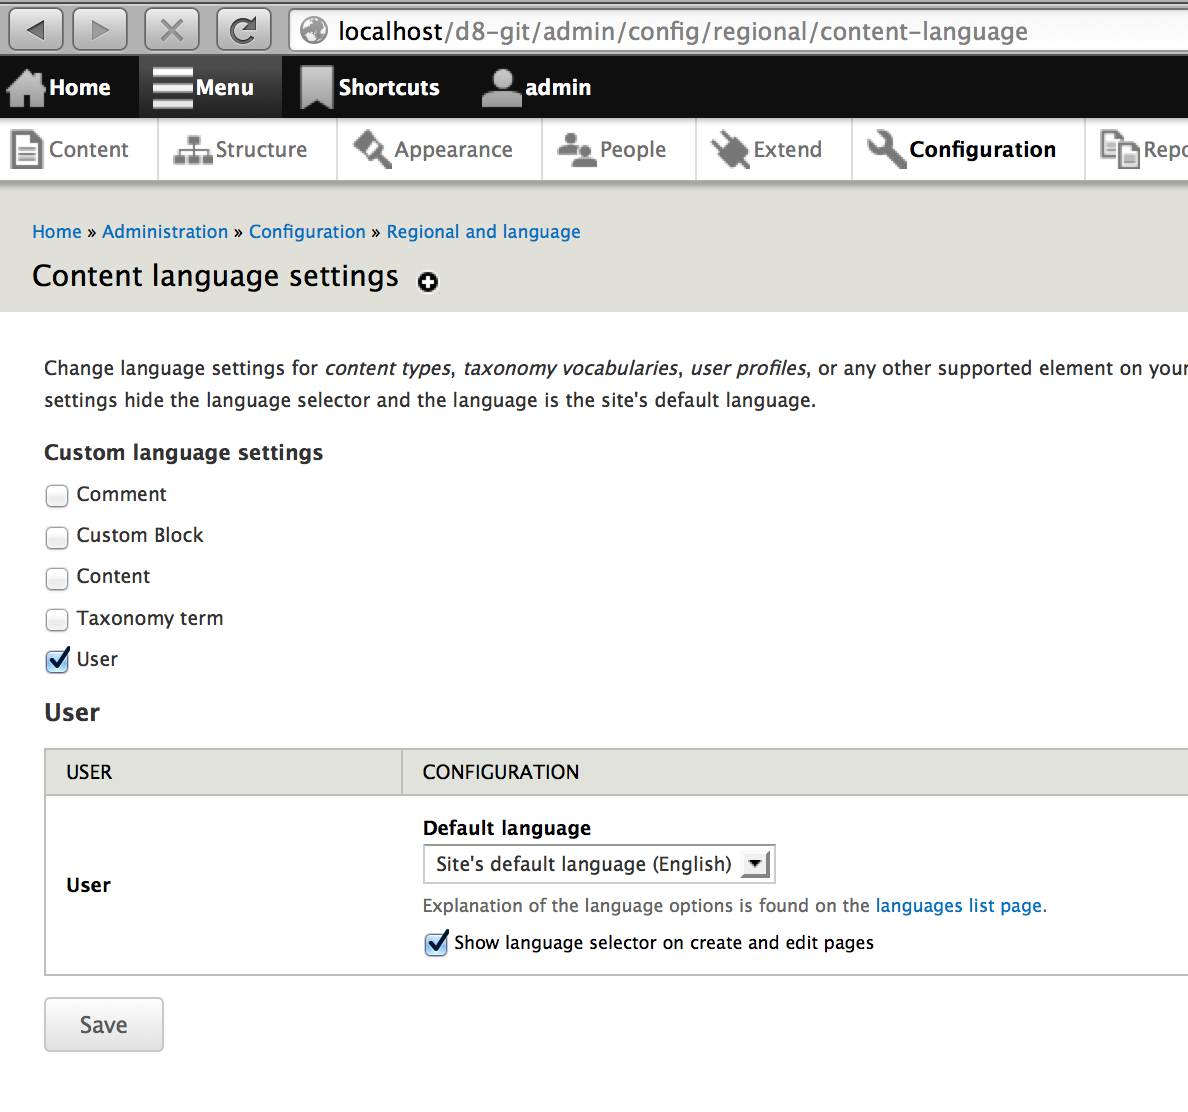Go to the Content admin menu text
Screen dimensions: 1188x1112
(89, 149)
